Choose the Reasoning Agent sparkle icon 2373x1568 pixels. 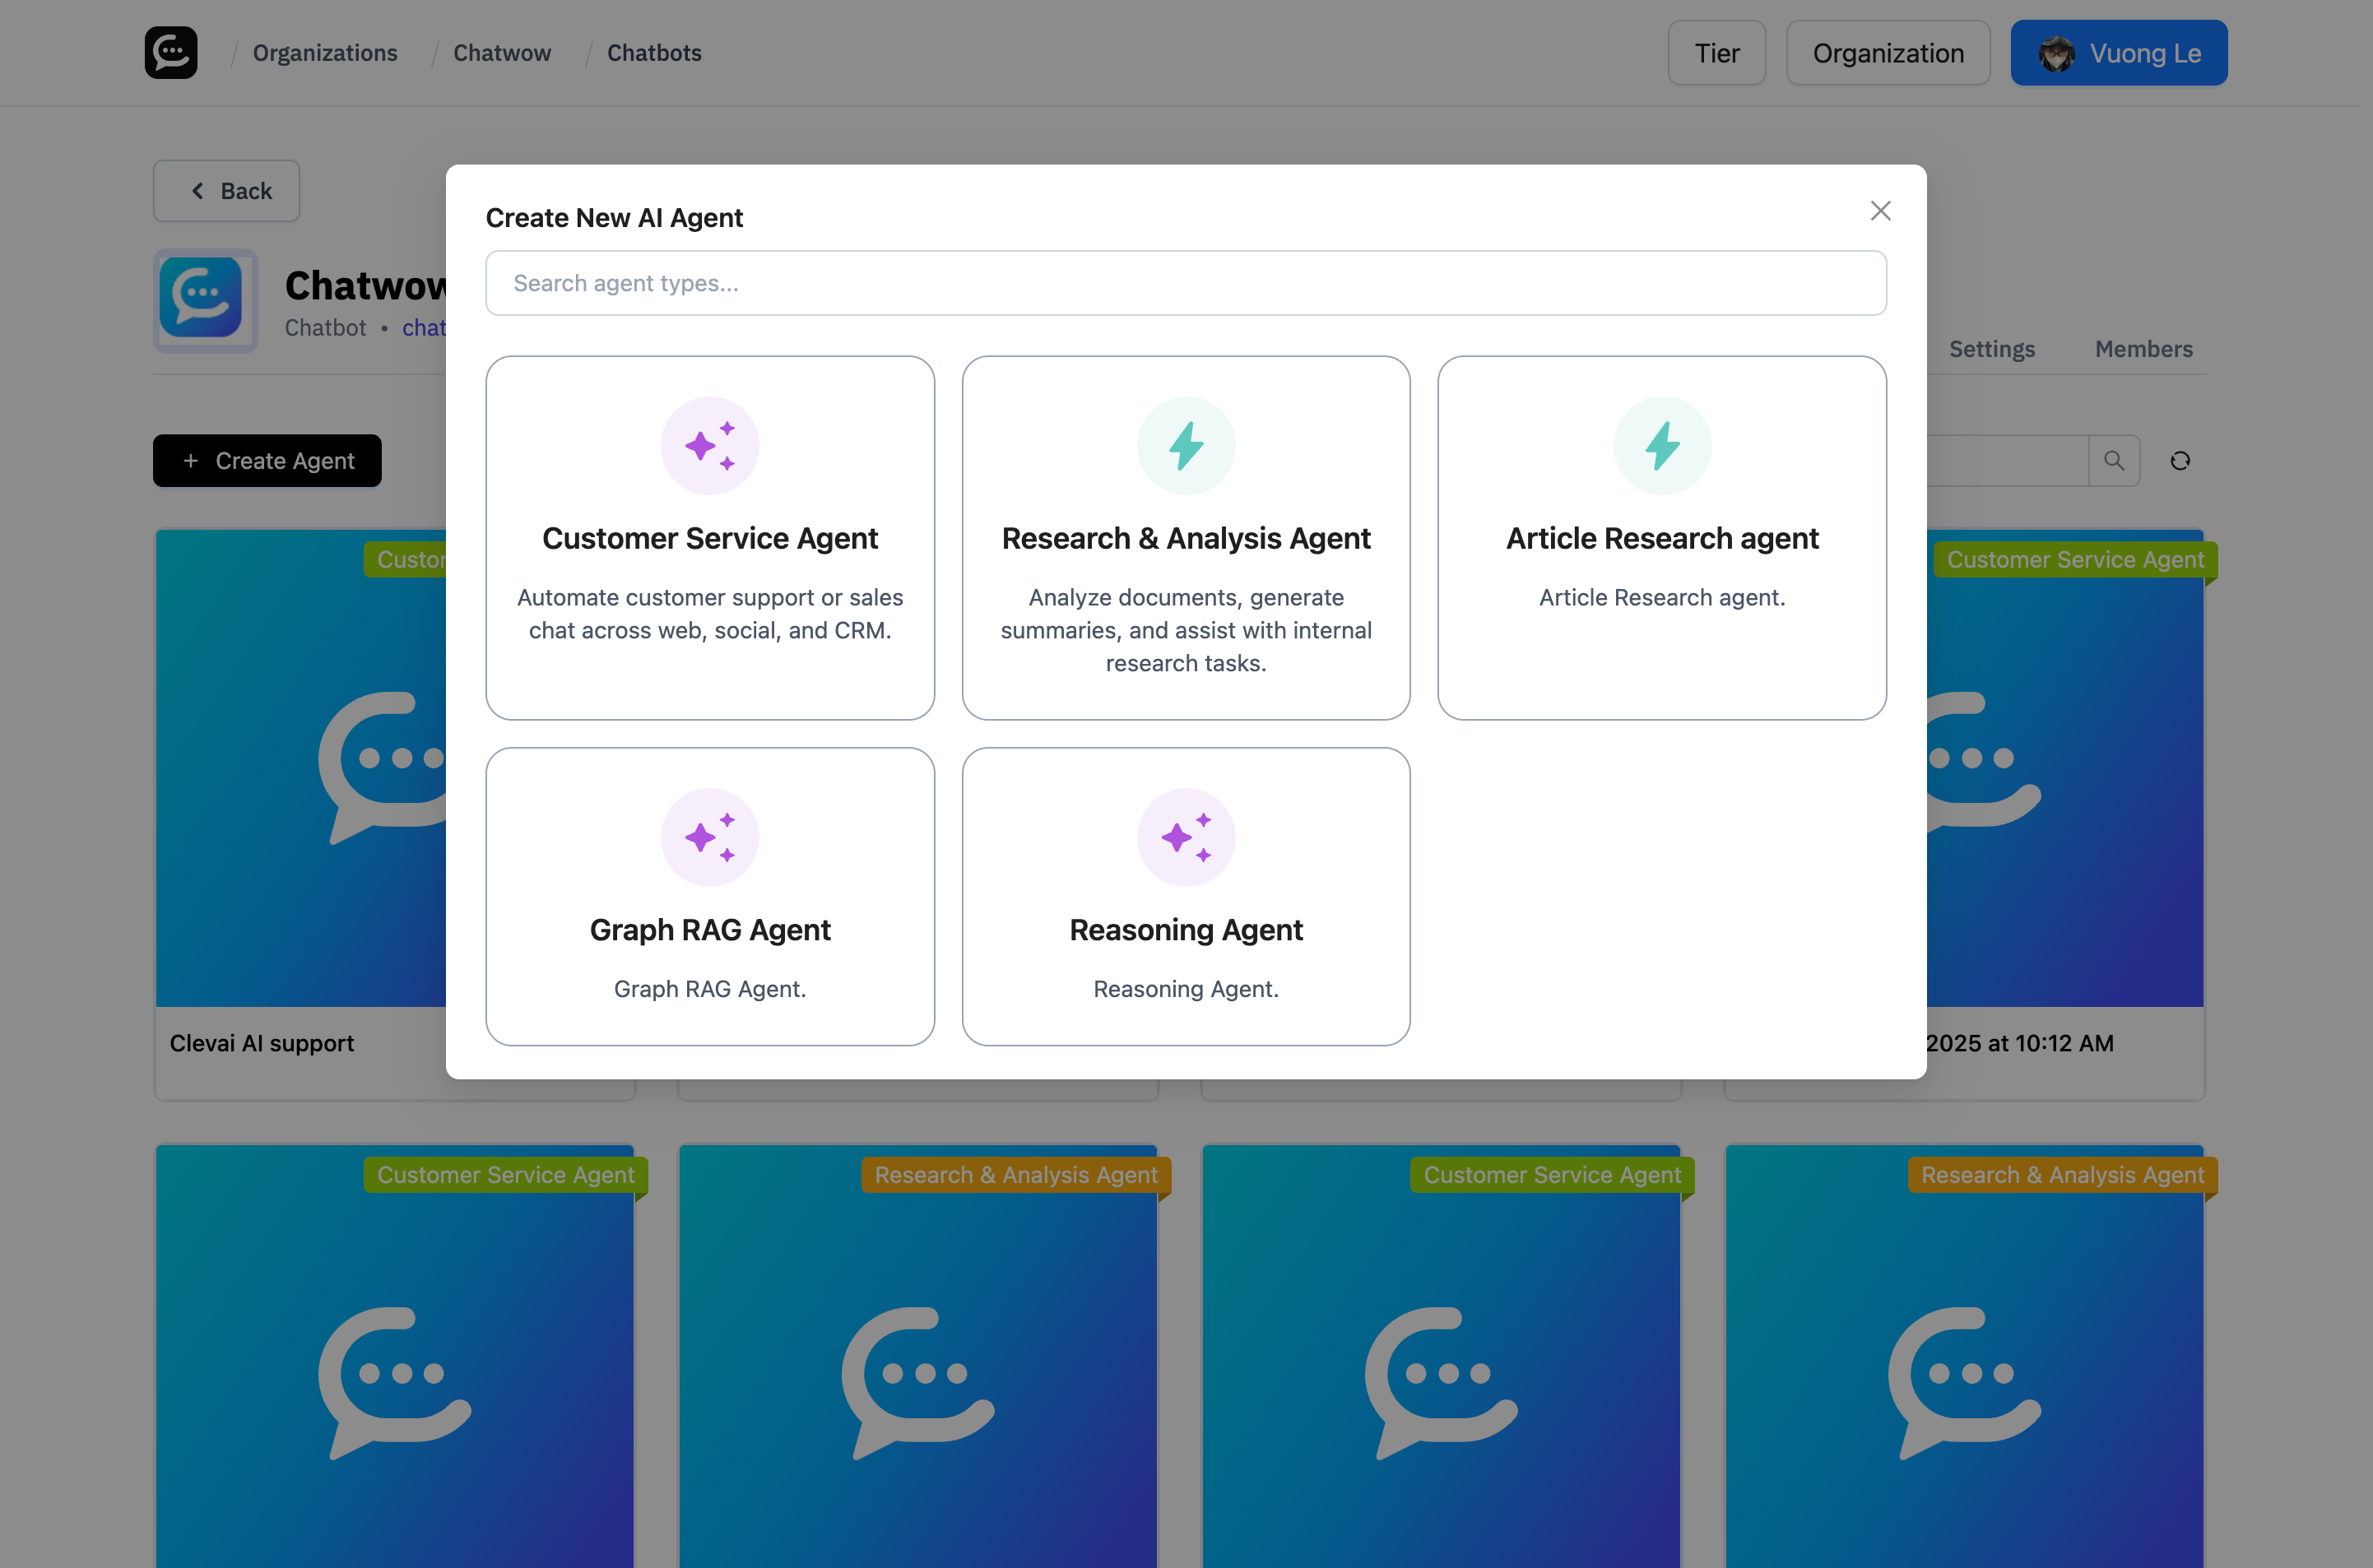[x=1186, y=837]
